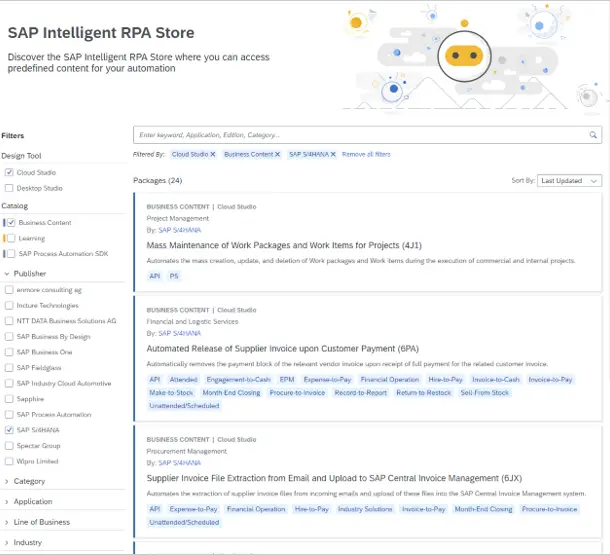Expand the Application filter section

[7, 502]
